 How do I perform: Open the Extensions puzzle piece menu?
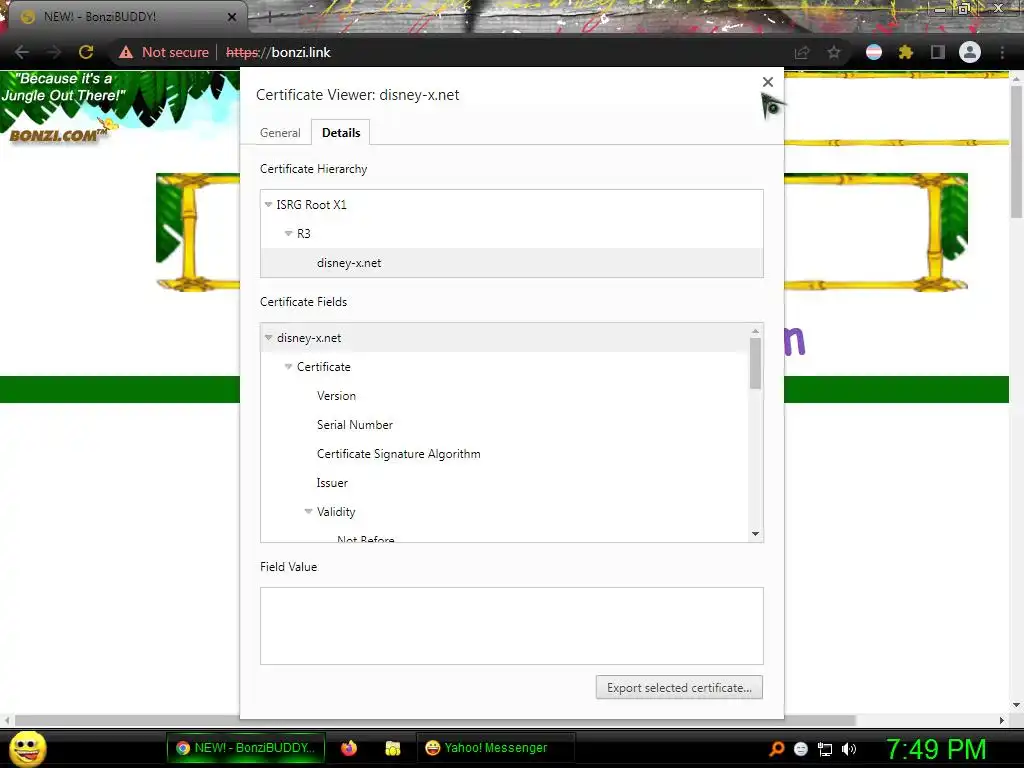click(x=905, y=52)
